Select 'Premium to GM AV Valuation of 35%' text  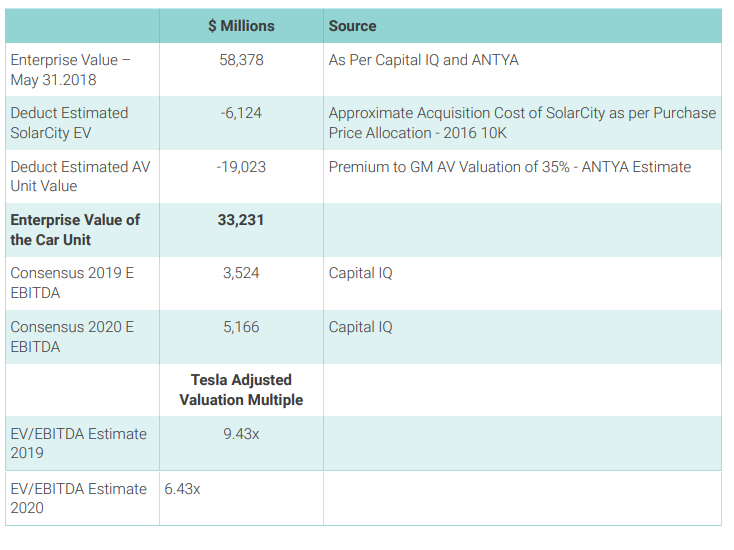pos(449,167)
